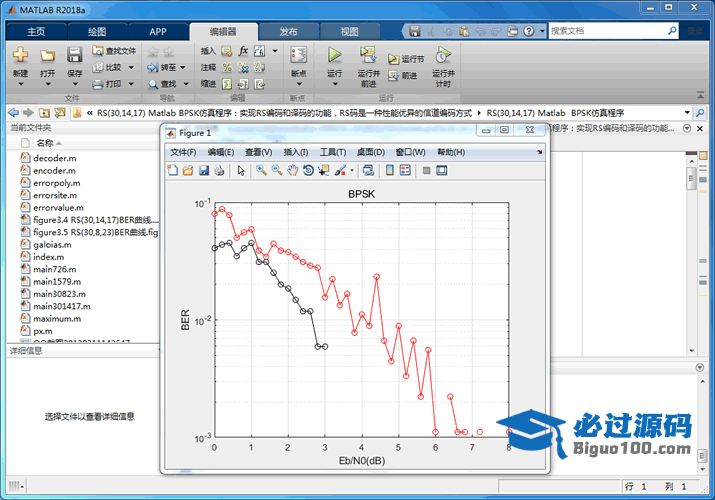Select the Brush data tool in Figure 1

(x=340, y=170)
